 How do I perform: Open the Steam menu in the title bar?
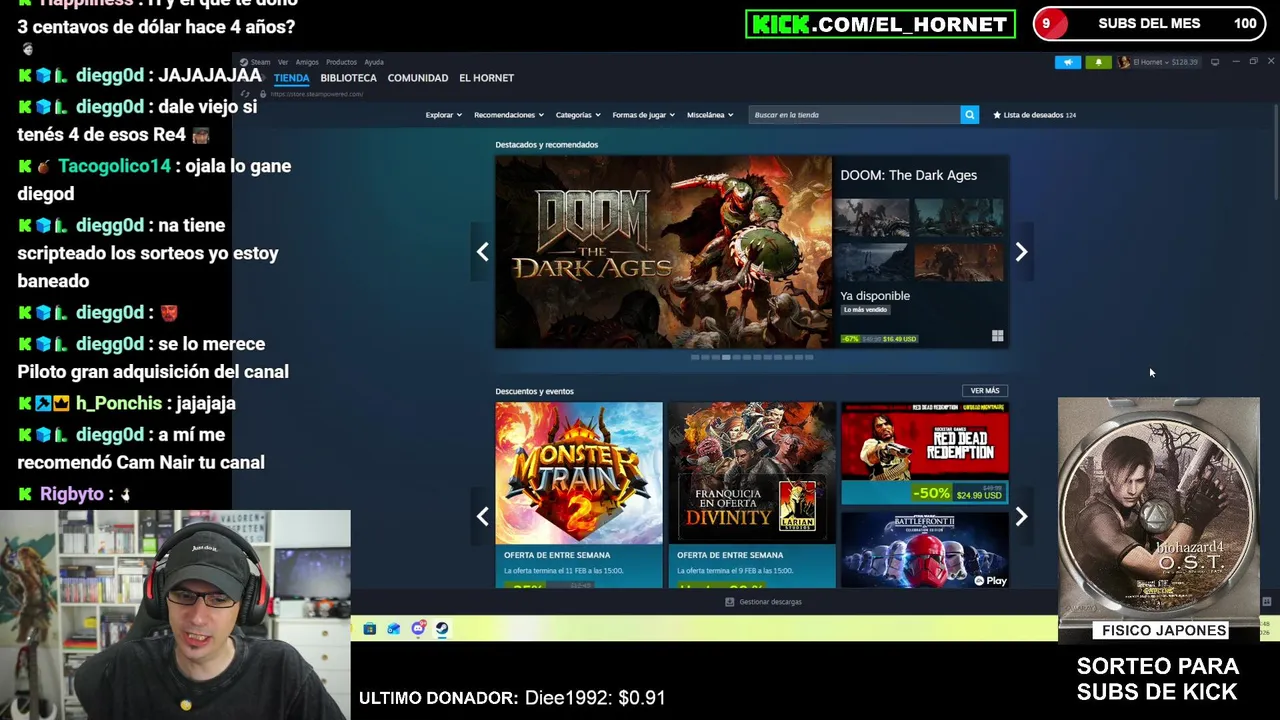260,62
